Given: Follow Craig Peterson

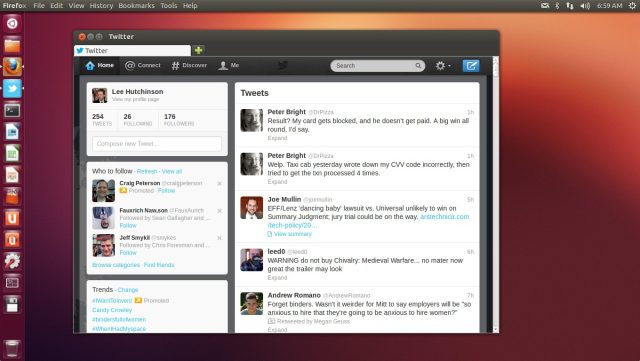Looking at the screenshot, I should (x=166, y=191).
